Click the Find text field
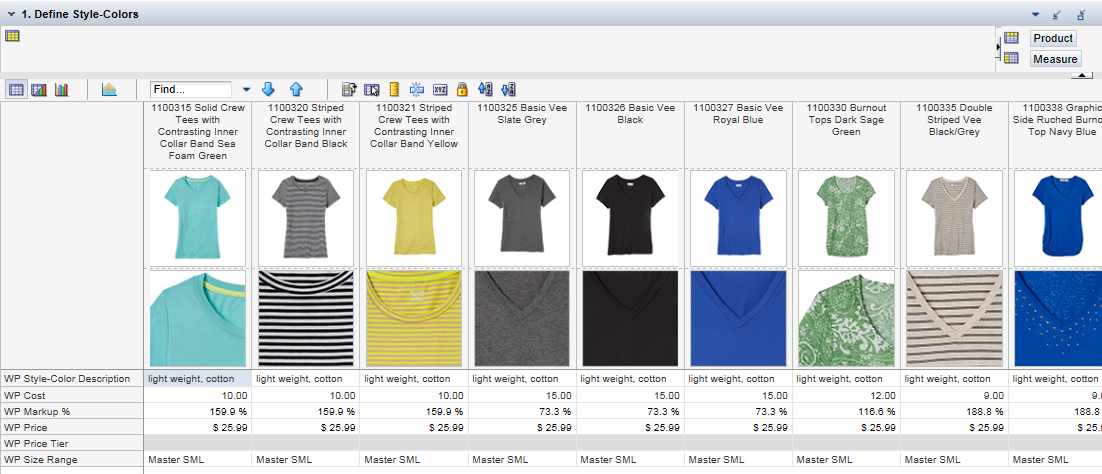Image resolution: width=1102 pixels, height=474 pixels. [190, 89]
